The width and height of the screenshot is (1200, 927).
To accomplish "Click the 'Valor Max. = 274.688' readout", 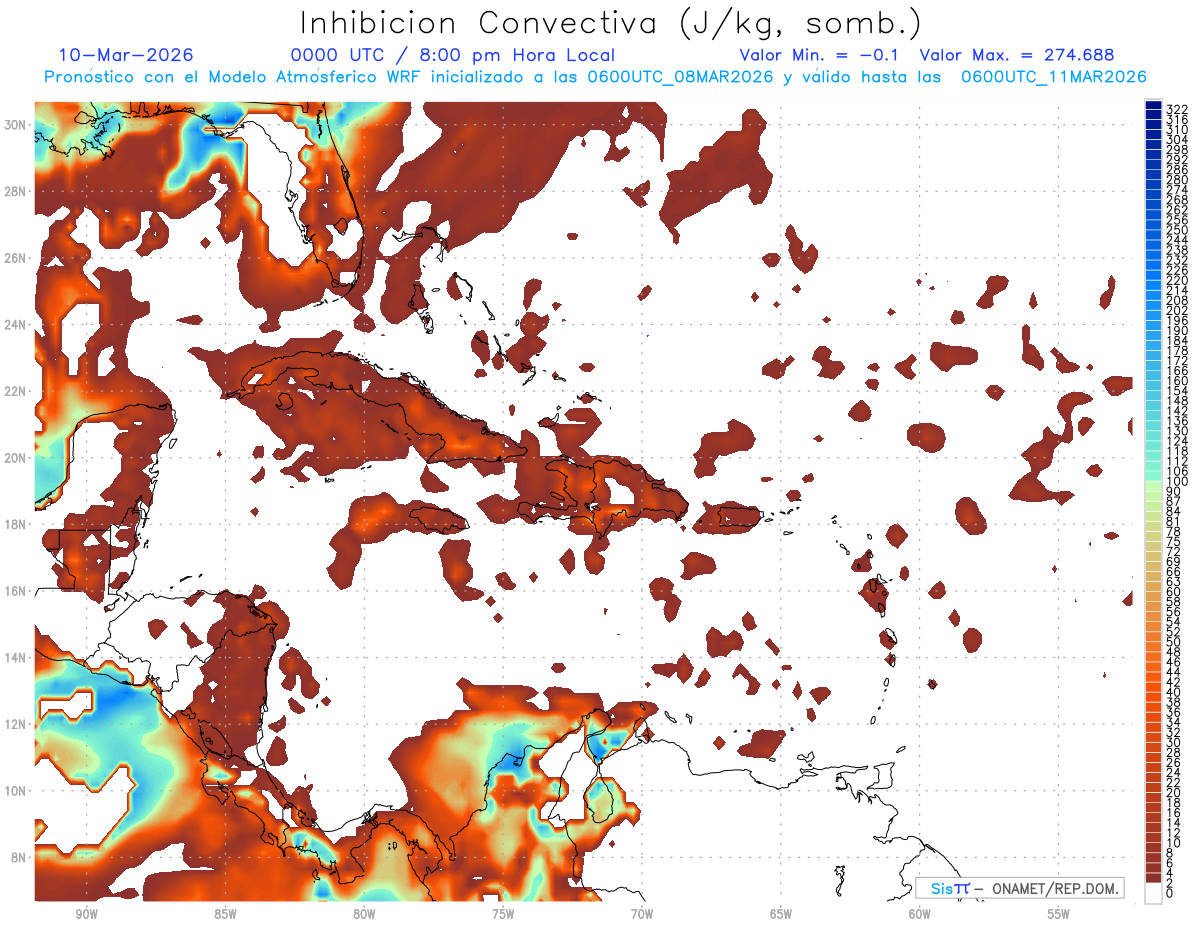I will tap(1017, 55).
